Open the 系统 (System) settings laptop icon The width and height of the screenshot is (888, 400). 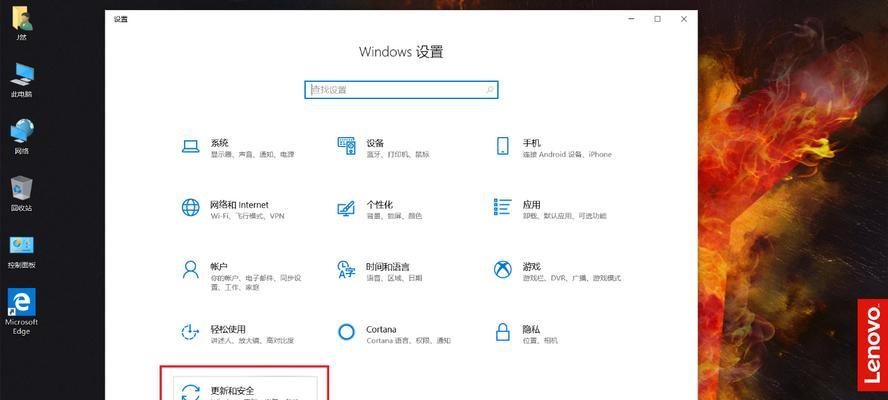coord(190,146)
